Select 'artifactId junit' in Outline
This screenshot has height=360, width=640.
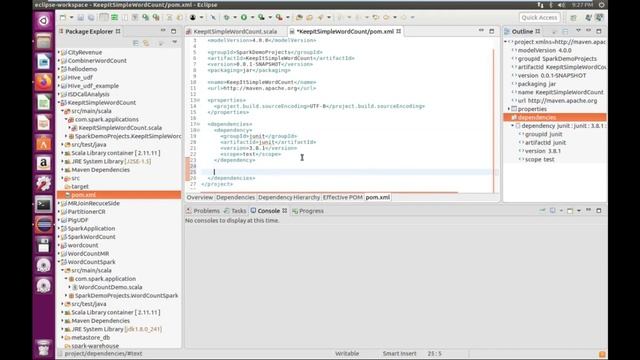pyautogui.click(x=545, y=143)
